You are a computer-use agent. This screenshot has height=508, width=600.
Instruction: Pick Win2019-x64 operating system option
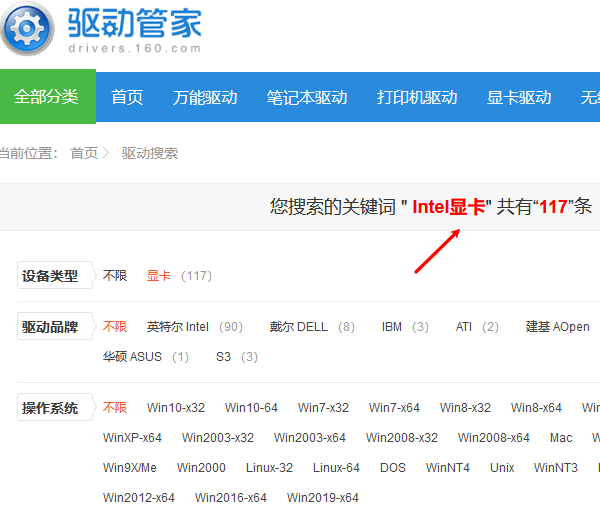coord(322,498)
